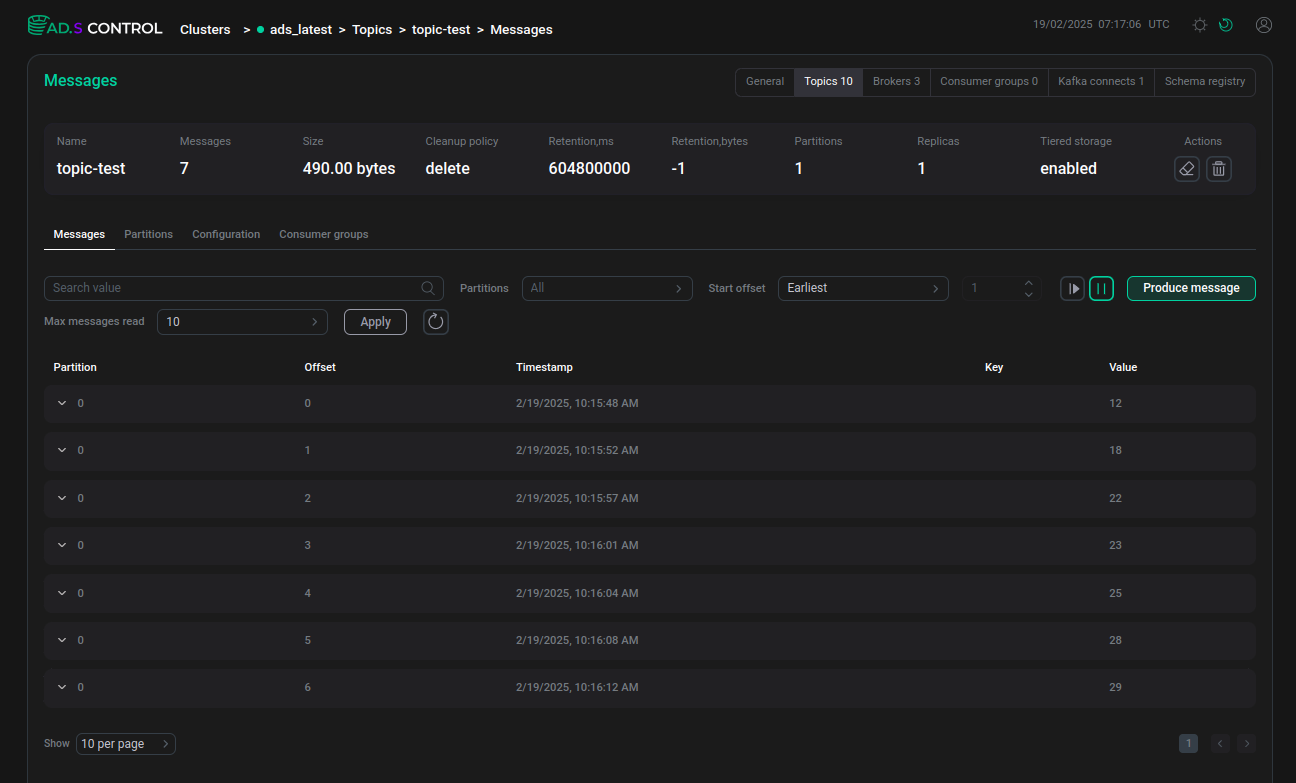Open the Consumer groups 0 tab
1296x783 pixels.
989,82
